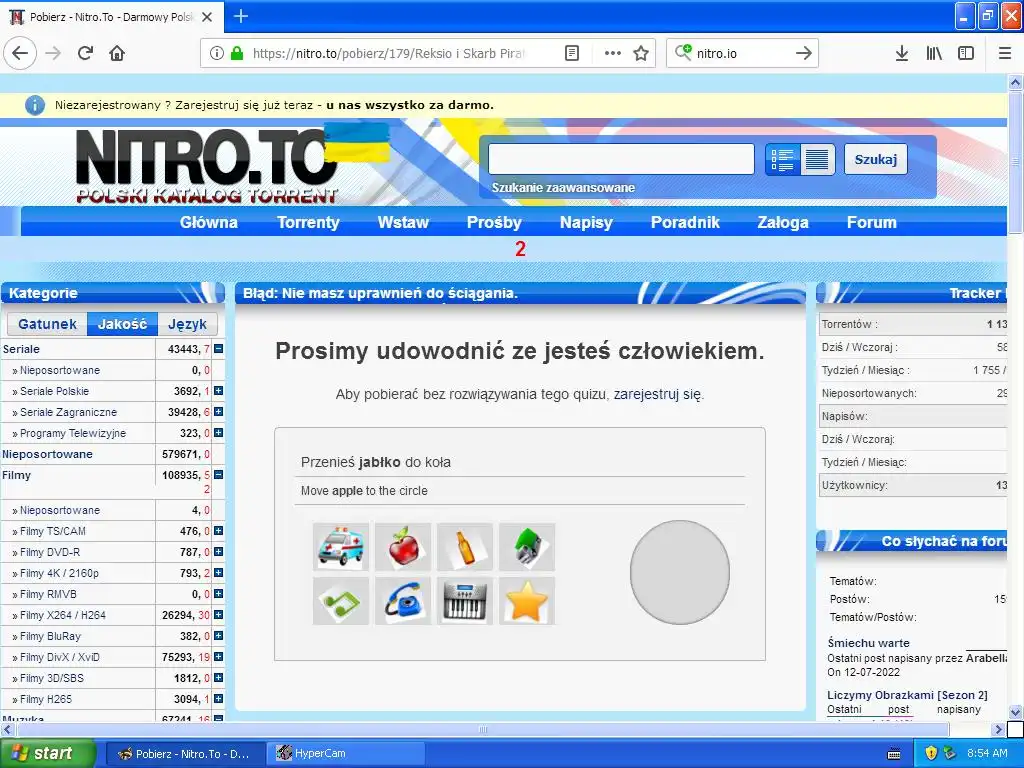Viewport: 1024px width, 768px height.
Task: Pick the red apple captcha icon
Action: pyautogui.click(x=403, y=547)
